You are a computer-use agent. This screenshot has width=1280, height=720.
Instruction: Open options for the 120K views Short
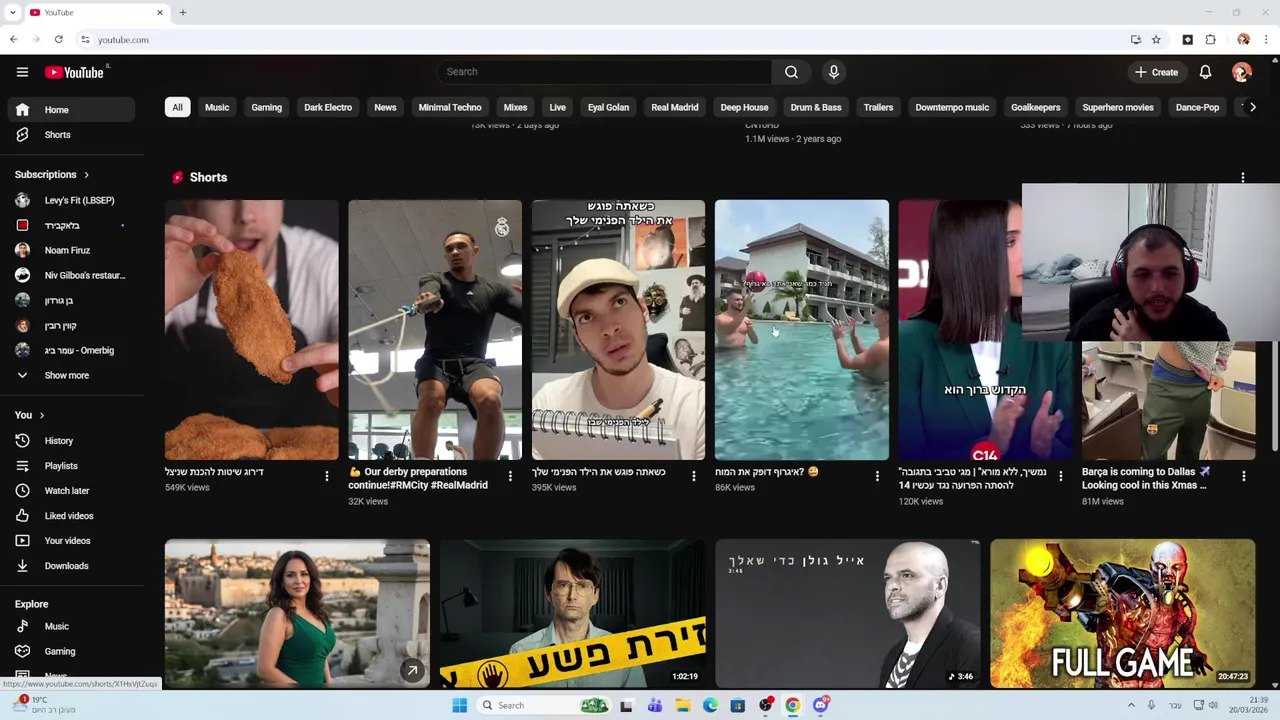click(x=1061, y=477)
